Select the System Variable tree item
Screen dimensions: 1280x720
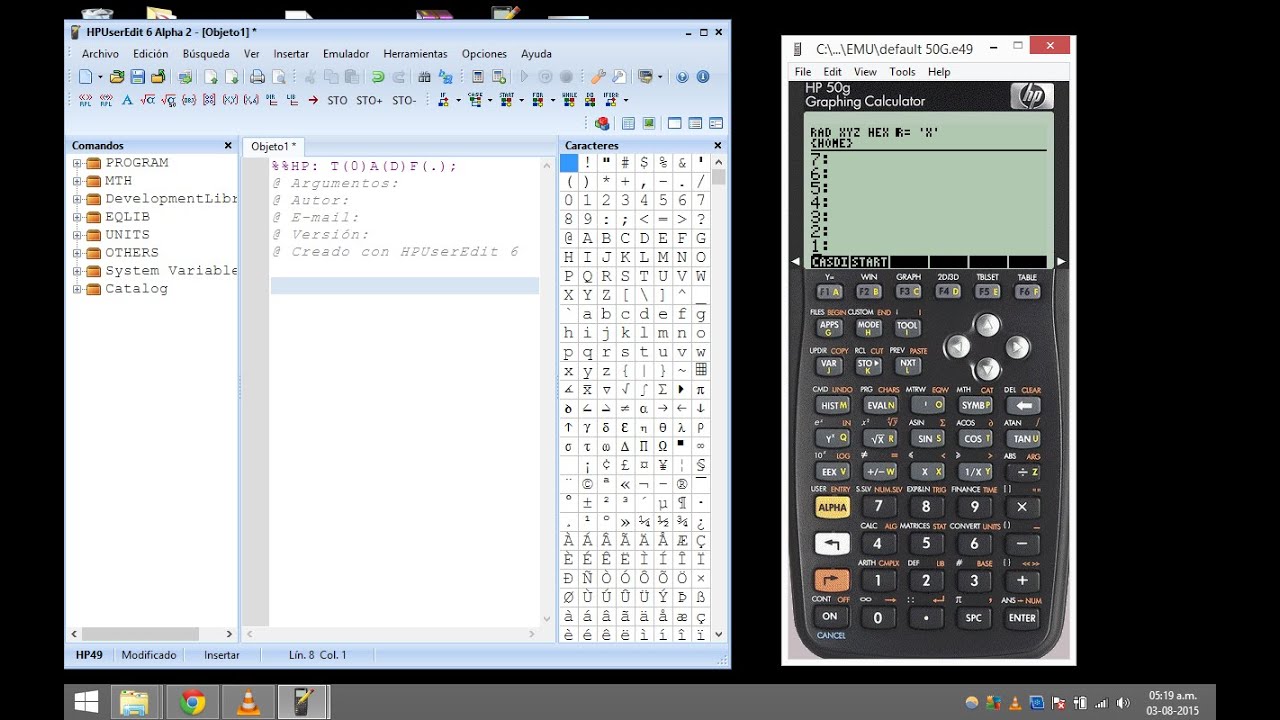[171, 271]
